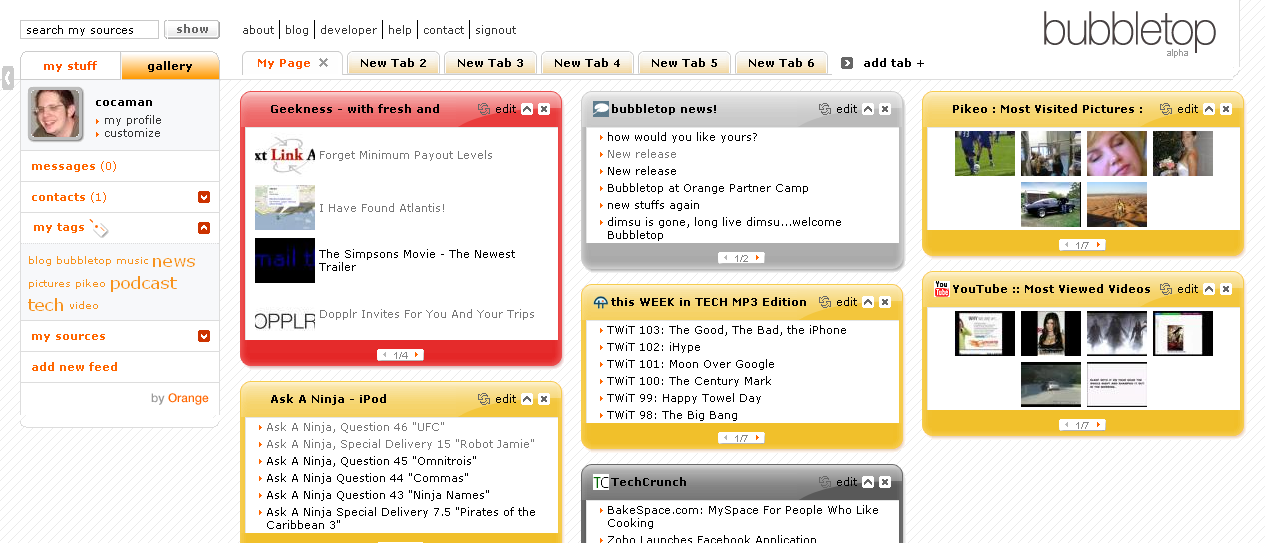Open the add new feed link

[x=75, y=367]
